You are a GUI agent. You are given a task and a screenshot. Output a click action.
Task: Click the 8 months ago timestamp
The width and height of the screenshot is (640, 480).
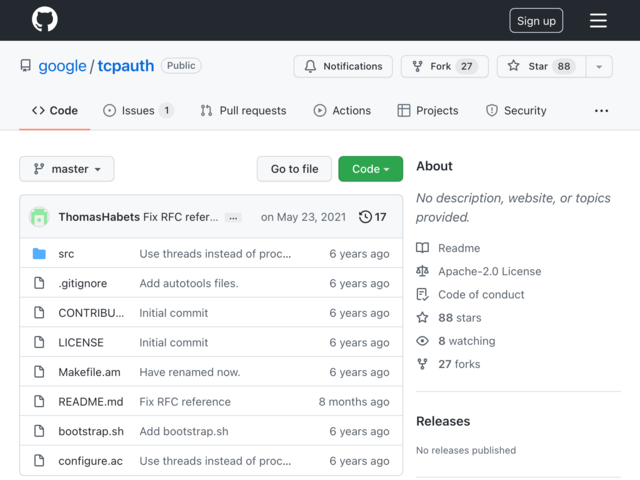point(354,402)
